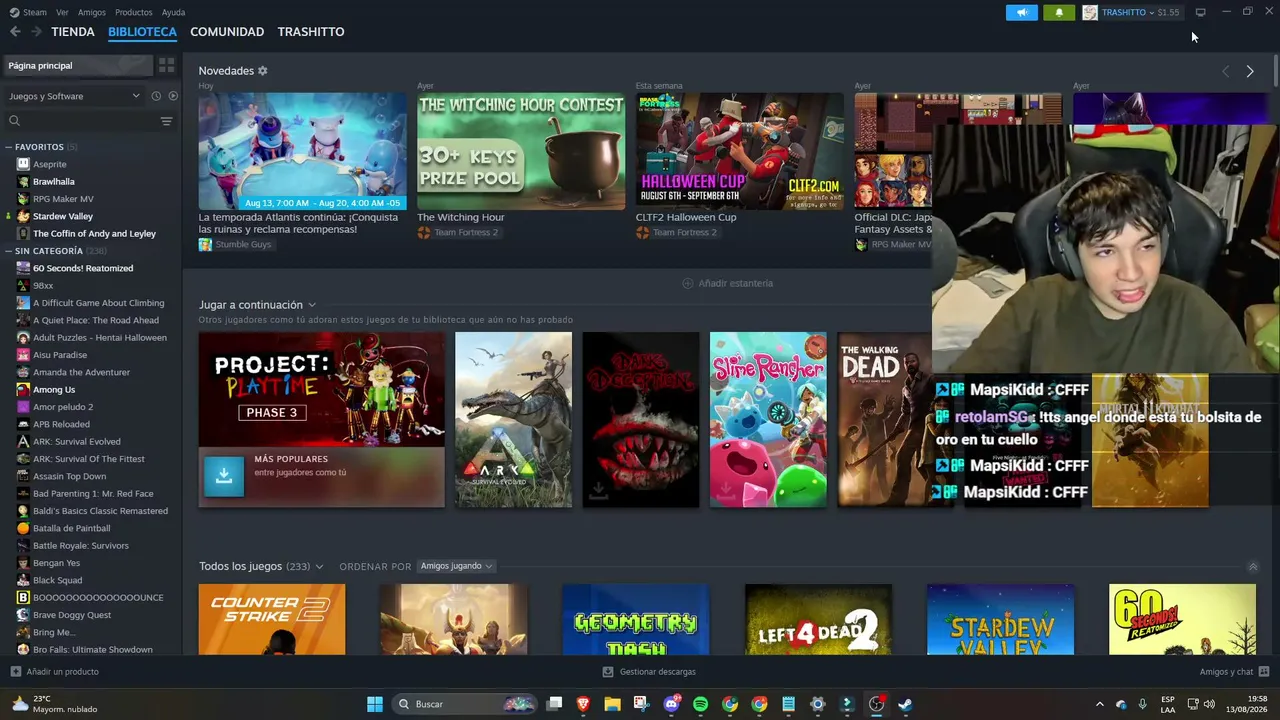The width and height of the screenshot is (1280, 720).
Task: Open advanced filter options icon
Action: click(x=166, y=121)
